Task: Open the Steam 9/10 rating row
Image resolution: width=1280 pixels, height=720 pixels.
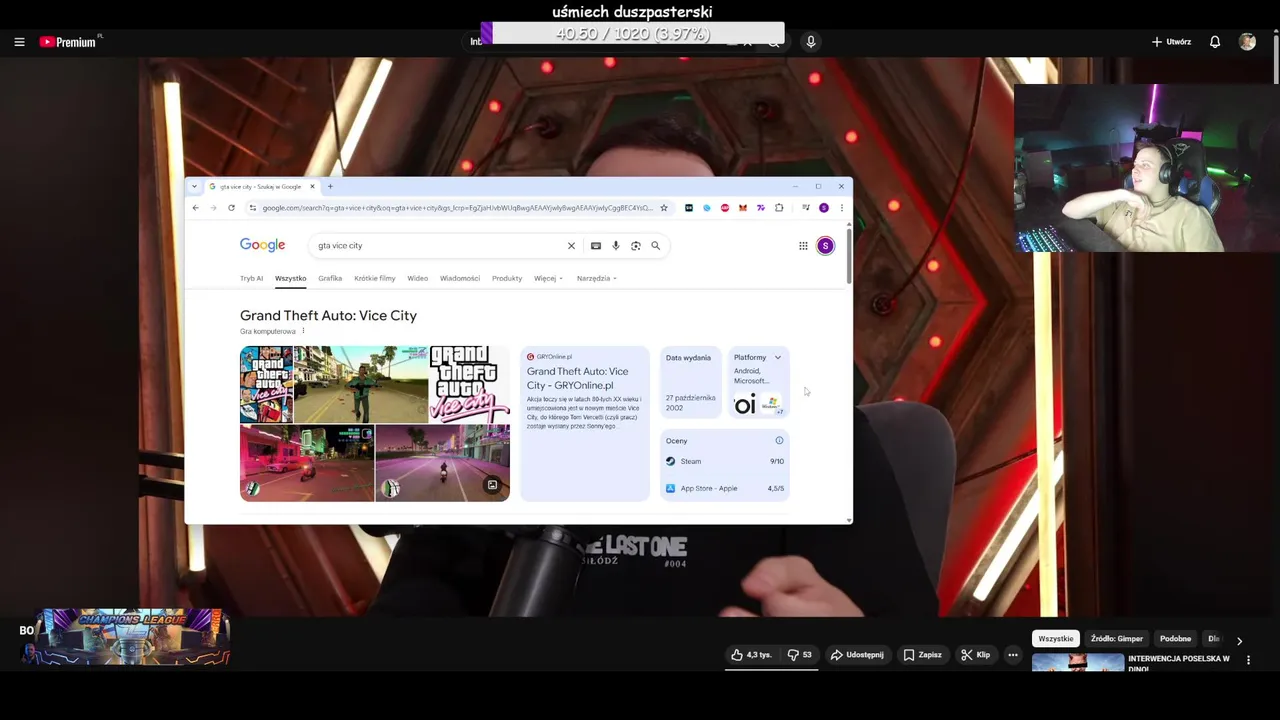Action: click(725, 461)
